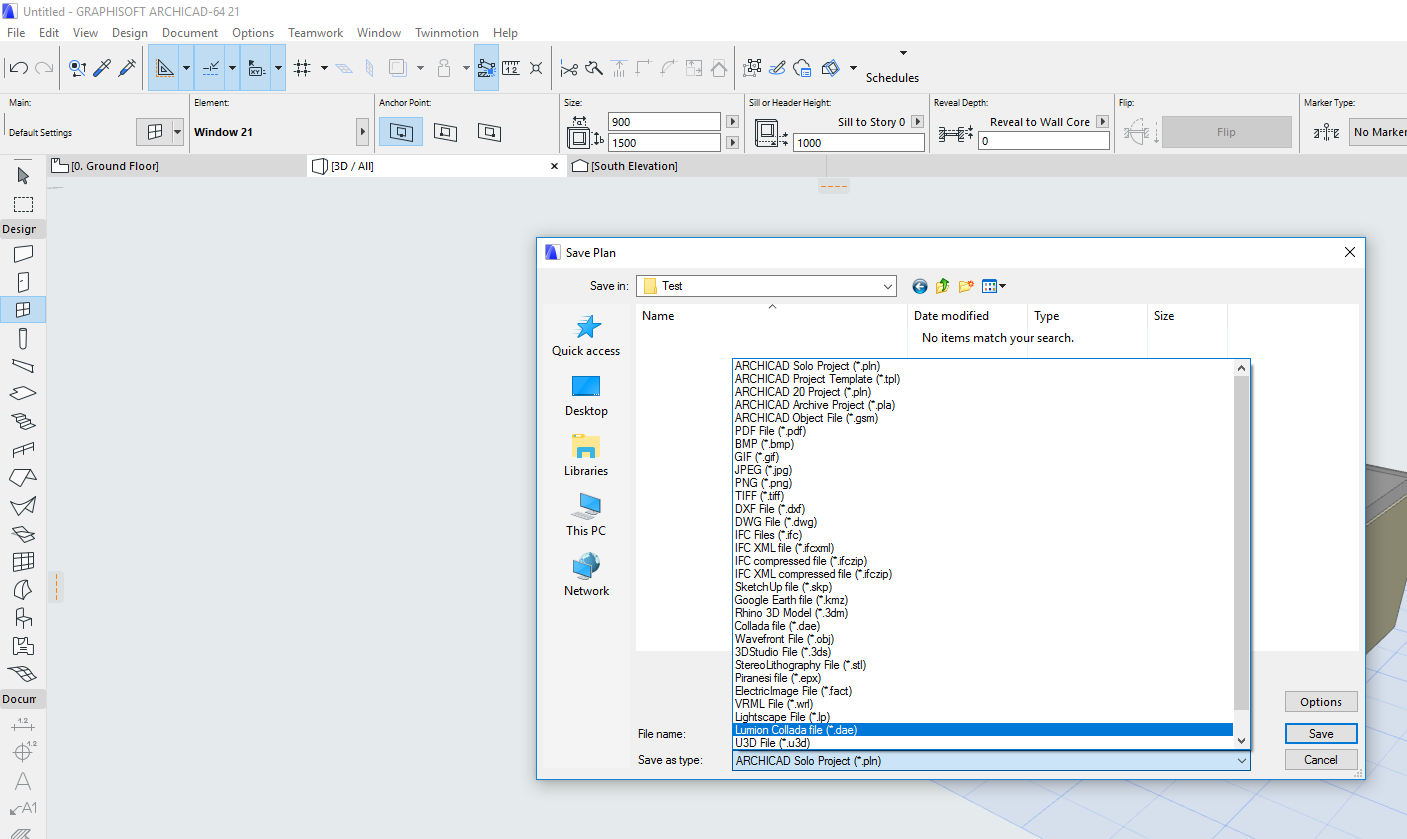Click the Redo arrow in the toolbar
Screen dimensions: 1407x839
43,68
